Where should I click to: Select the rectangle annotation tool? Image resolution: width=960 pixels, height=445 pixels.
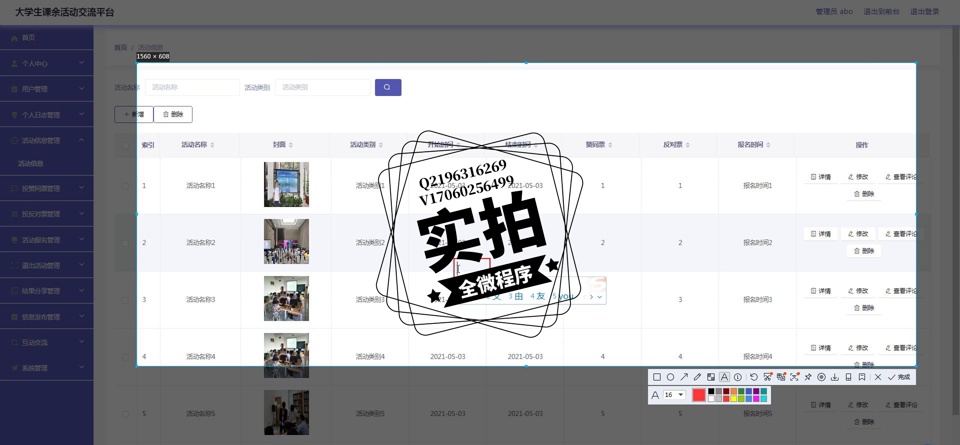coord(657,377)
